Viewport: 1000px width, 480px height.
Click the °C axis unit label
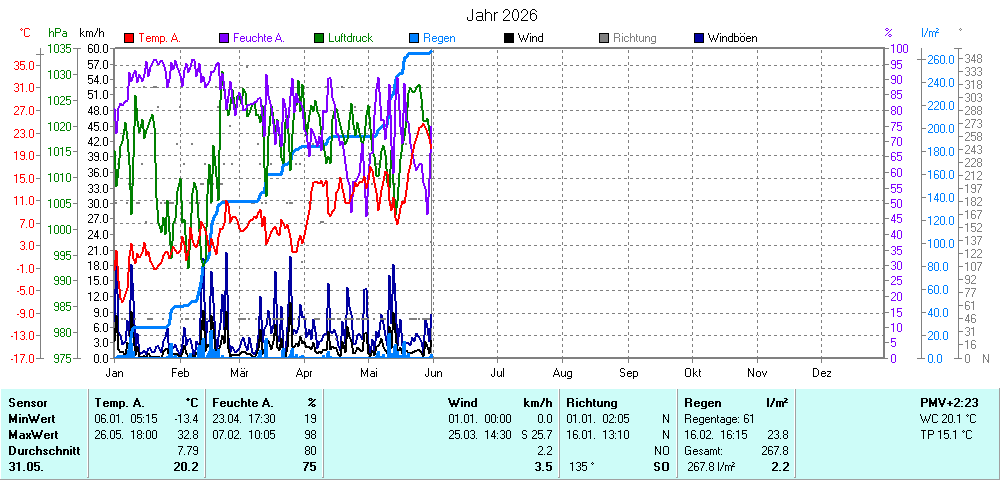point(26,33)
